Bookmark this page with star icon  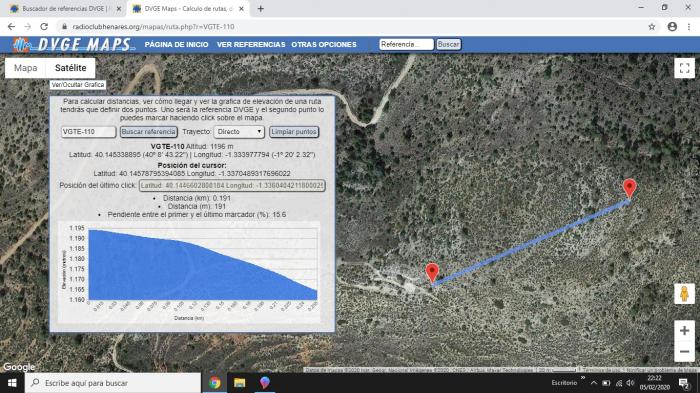pos(652,27)
